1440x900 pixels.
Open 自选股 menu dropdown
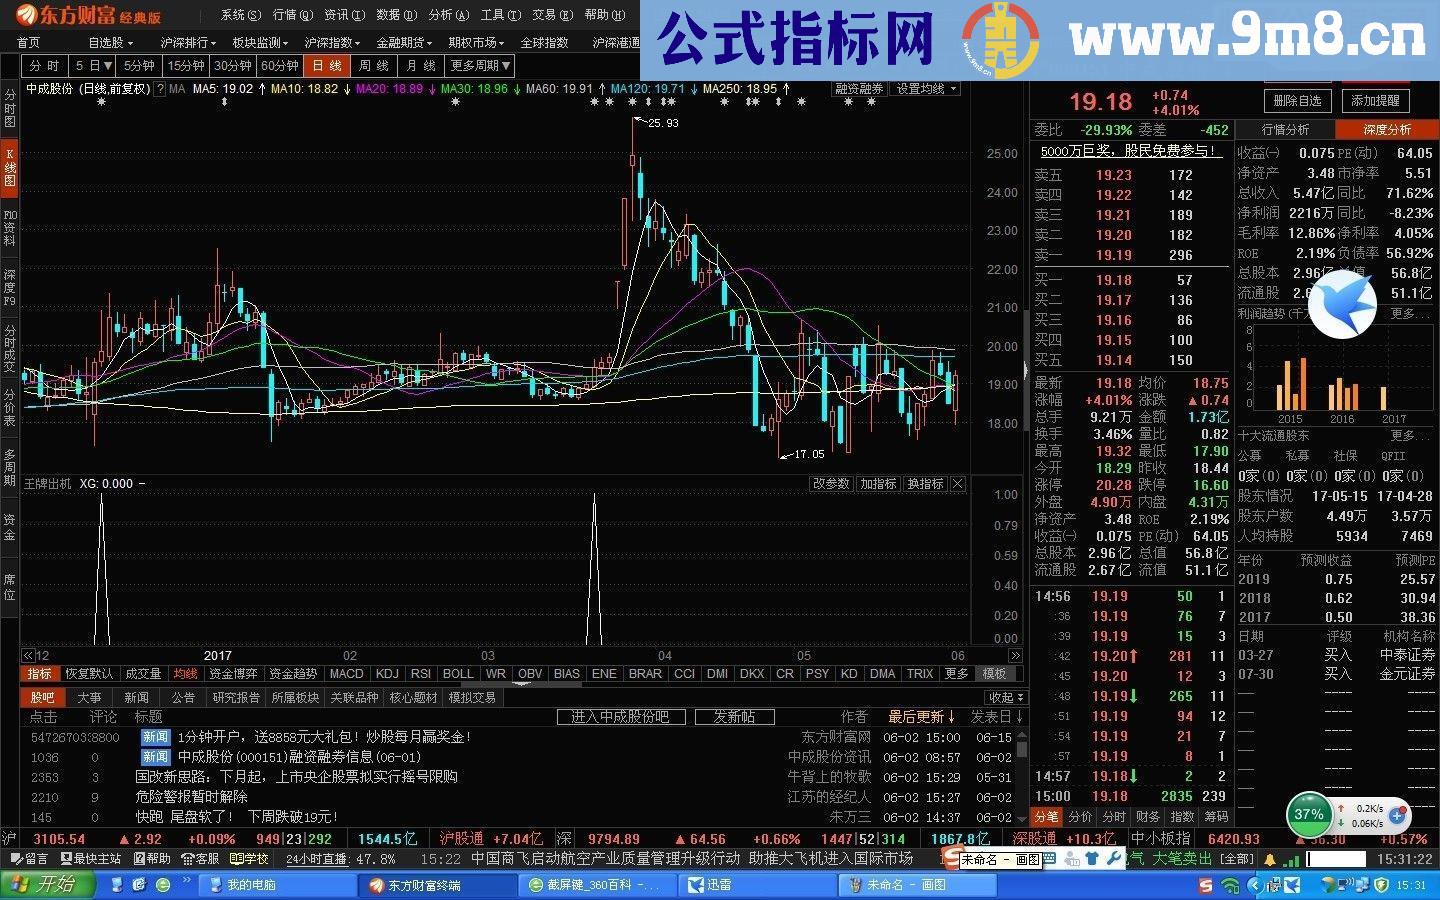[x=111, y=42]
